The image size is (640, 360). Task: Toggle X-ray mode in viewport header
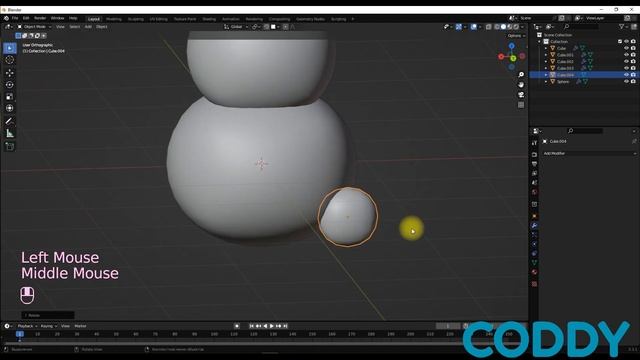click(489, 27)
